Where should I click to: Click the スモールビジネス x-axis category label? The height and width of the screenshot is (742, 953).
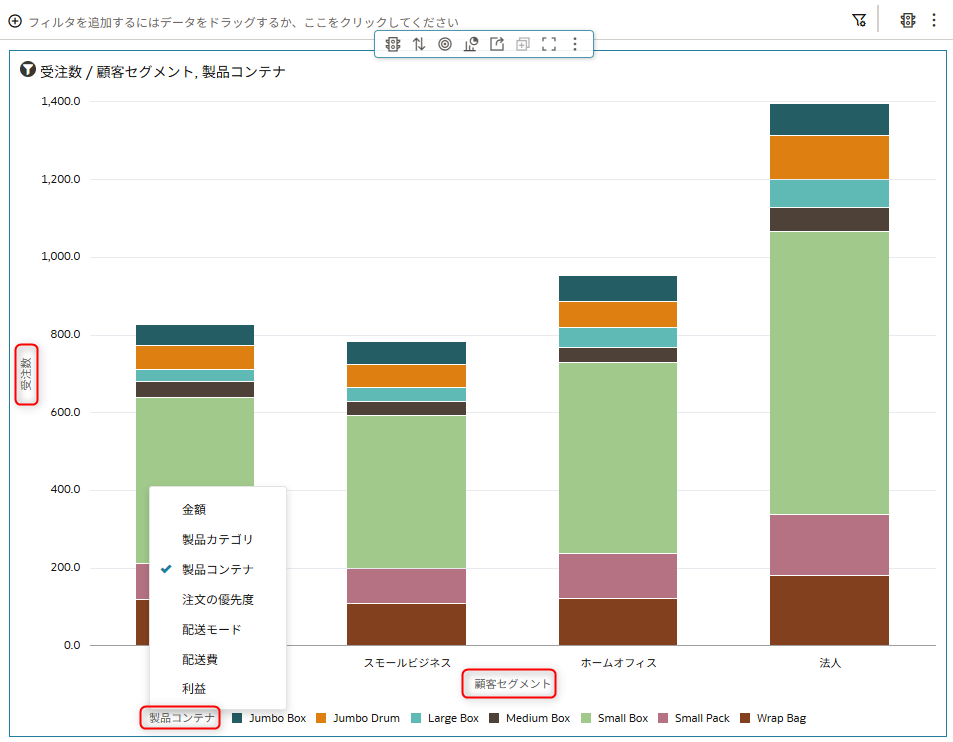click(x=407, y=663)
